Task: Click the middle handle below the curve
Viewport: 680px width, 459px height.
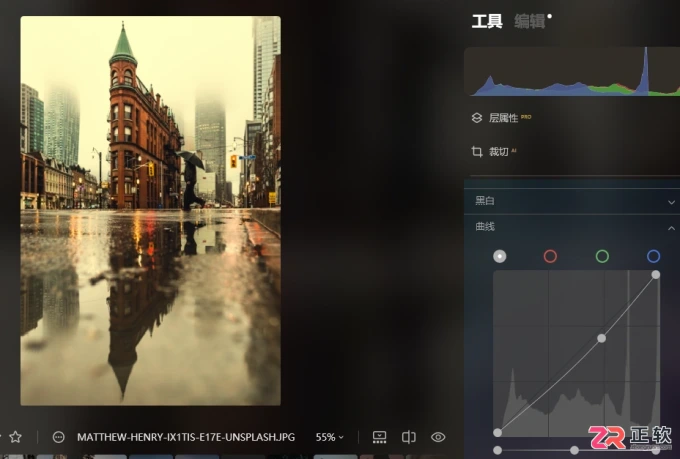Action: [x=574, y=450]
